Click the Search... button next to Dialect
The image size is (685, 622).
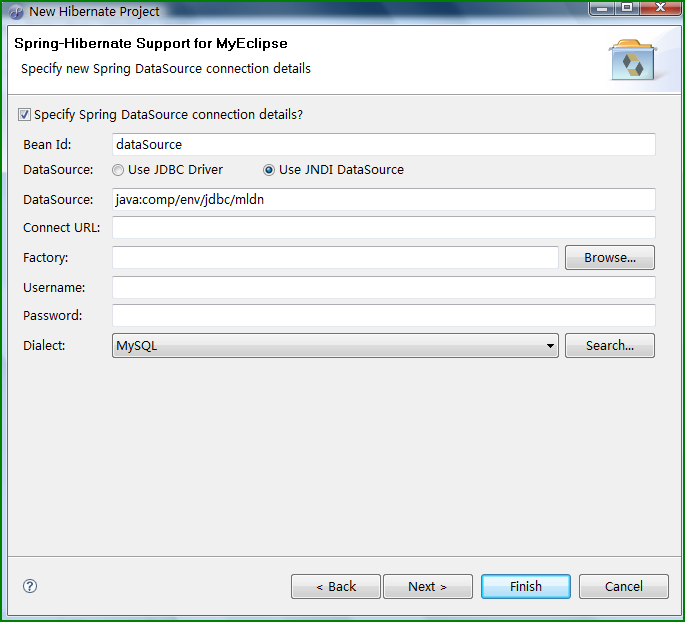pos(610,346)
